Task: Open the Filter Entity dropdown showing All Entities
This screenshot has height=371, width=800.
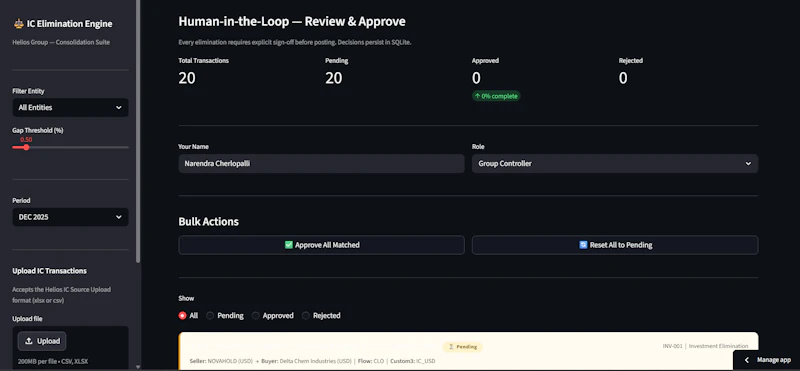Action: 70,108
